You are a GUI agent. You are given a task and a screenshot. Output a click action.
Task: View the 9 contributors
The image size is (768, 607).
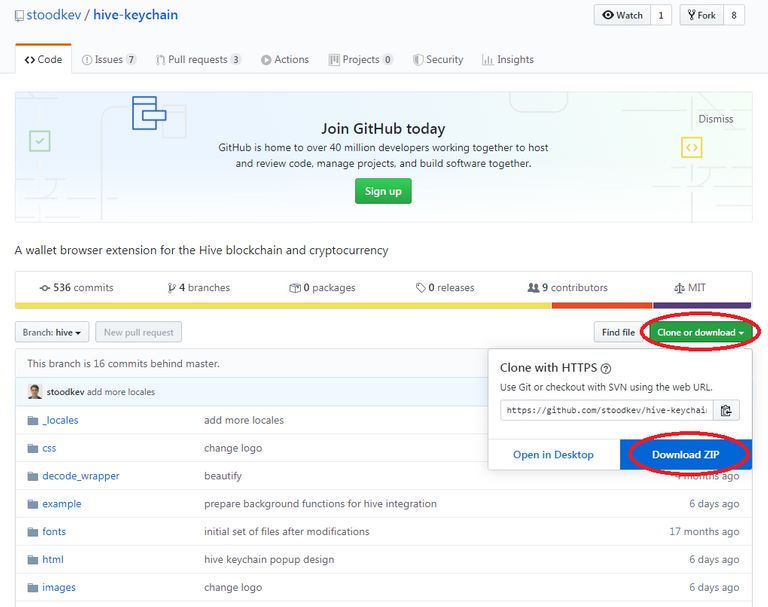tap(567, 288)
